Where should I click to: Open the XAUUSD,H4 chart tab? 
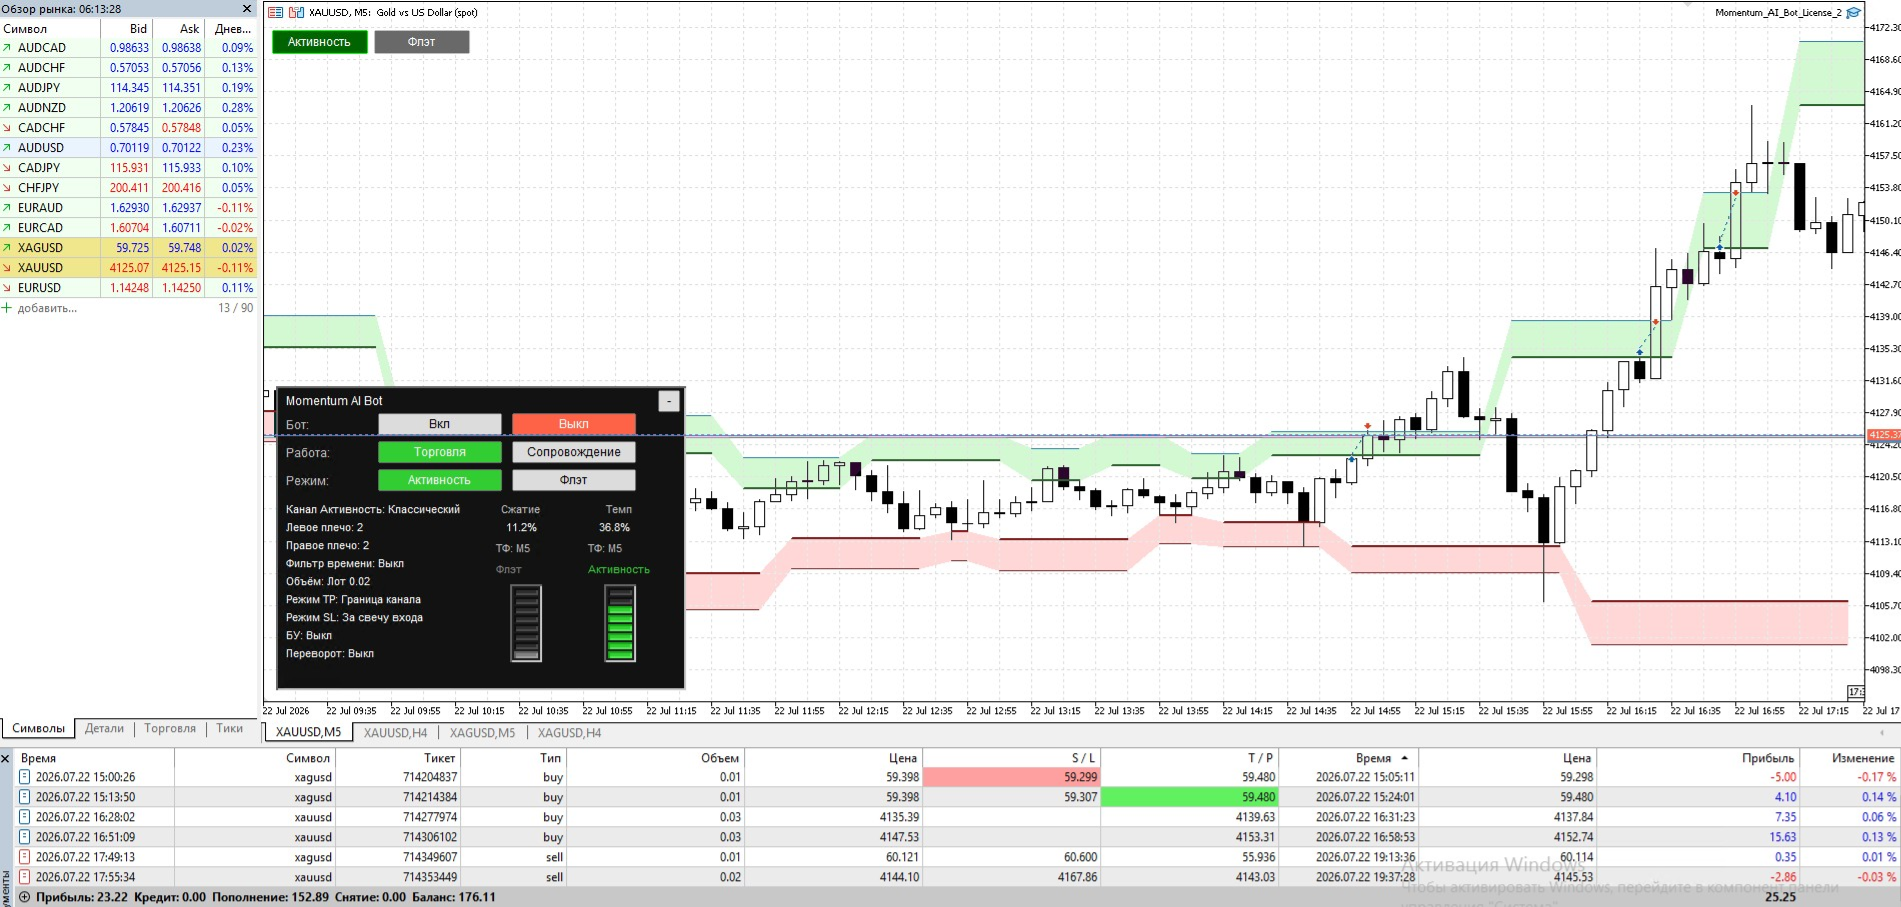click(x=395, y=733)
